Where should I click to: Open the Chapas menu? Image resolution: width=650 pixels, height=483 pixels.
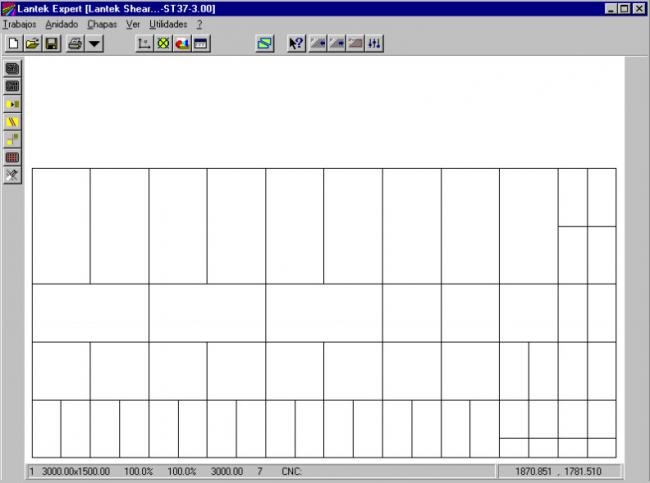click(x=102, y=24)
